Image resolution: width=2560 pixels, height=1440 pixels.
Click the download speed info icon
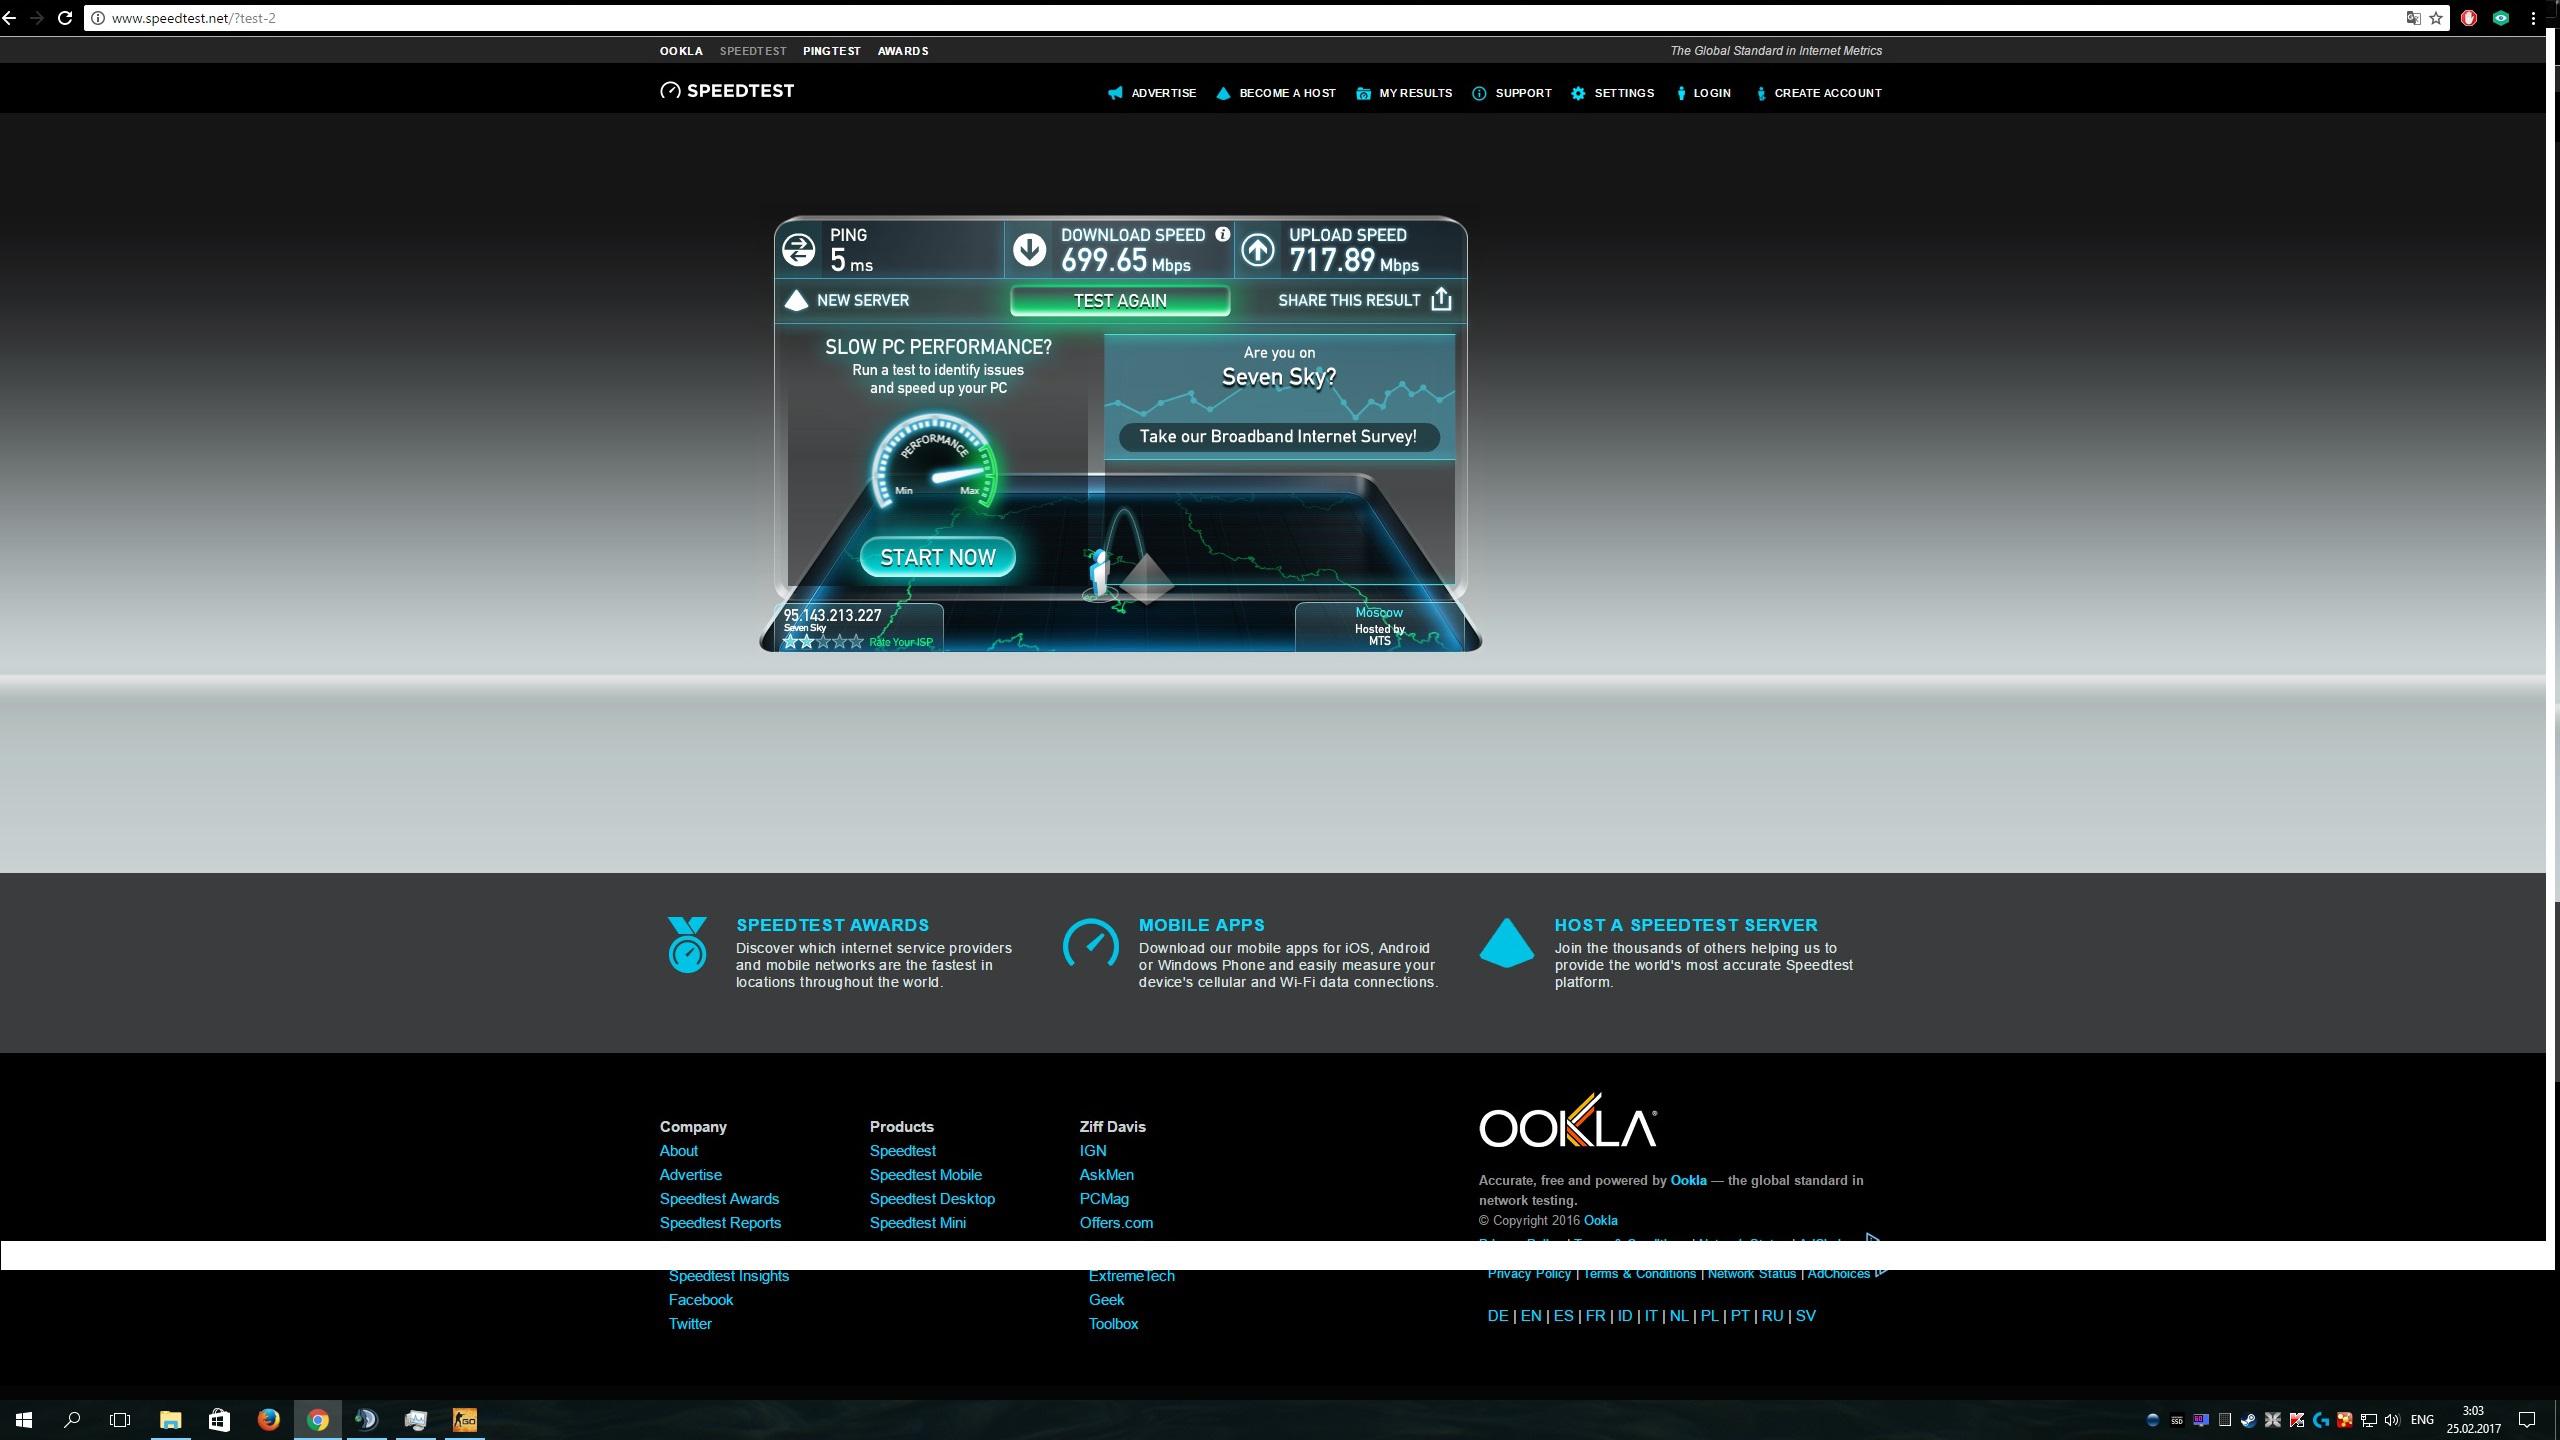(x=1222, y=234)
